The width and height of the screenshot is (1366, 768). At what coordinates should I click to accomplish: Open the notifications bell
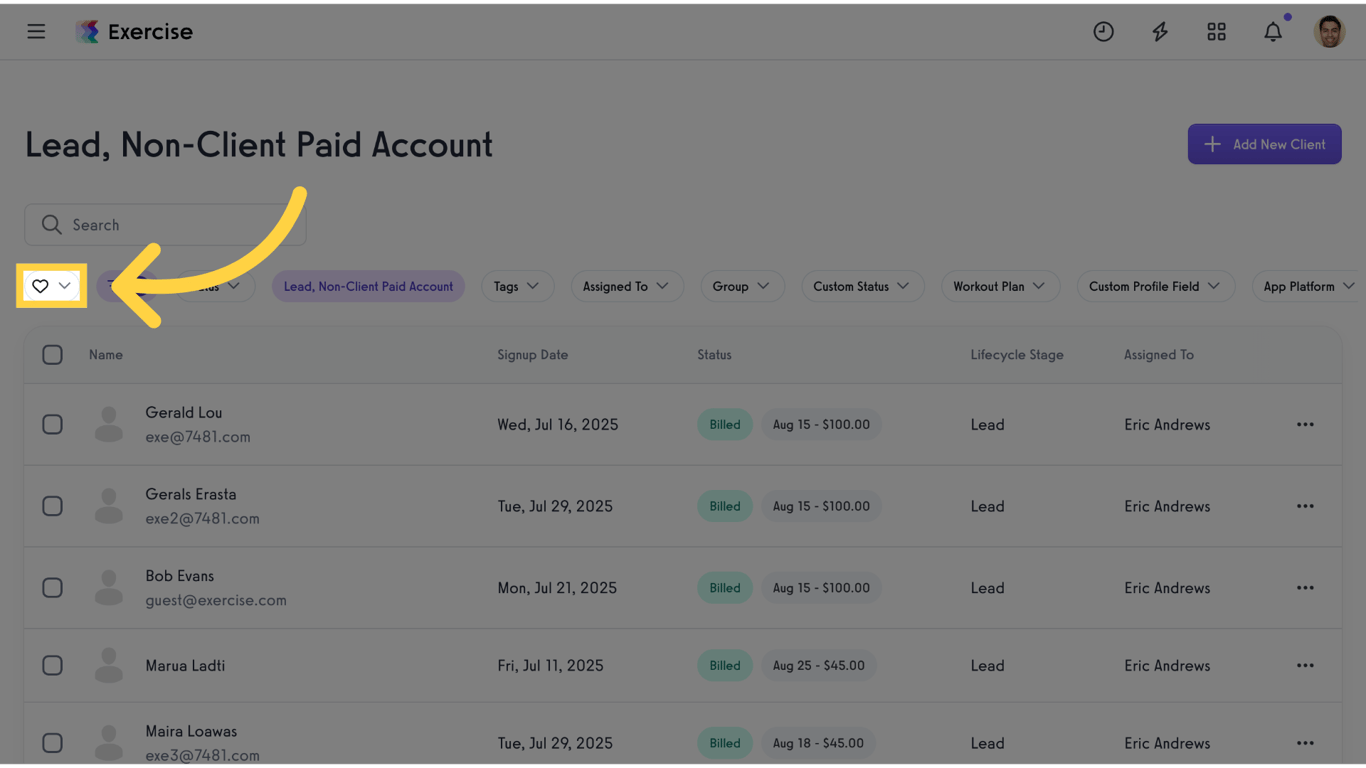[1272, 32]
